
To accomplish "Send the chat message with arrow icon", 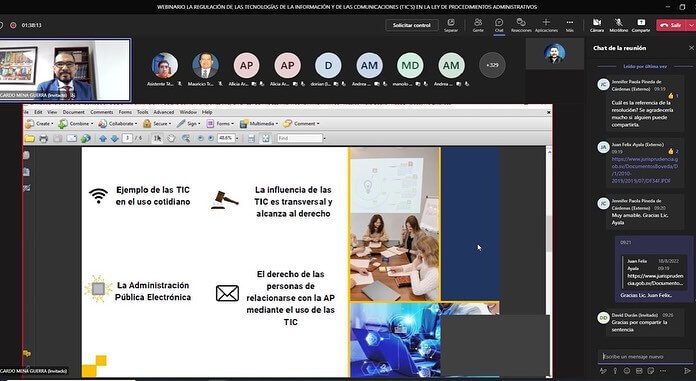I will coord(687,371).
